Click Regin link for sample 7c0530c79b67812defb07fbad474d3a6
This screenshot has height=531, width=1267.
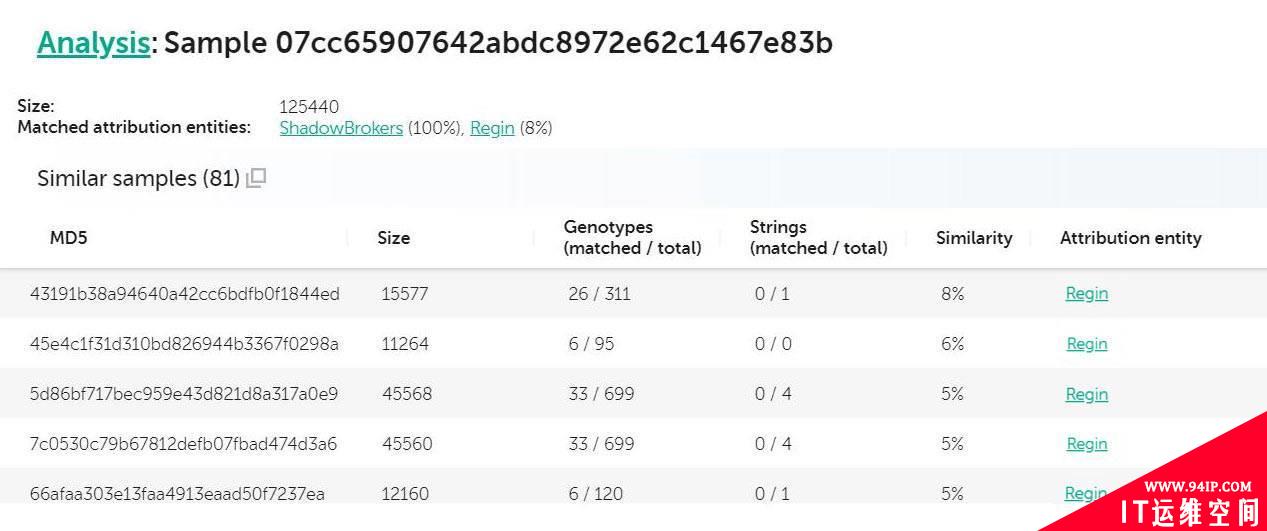click(x=1086, y=444)
